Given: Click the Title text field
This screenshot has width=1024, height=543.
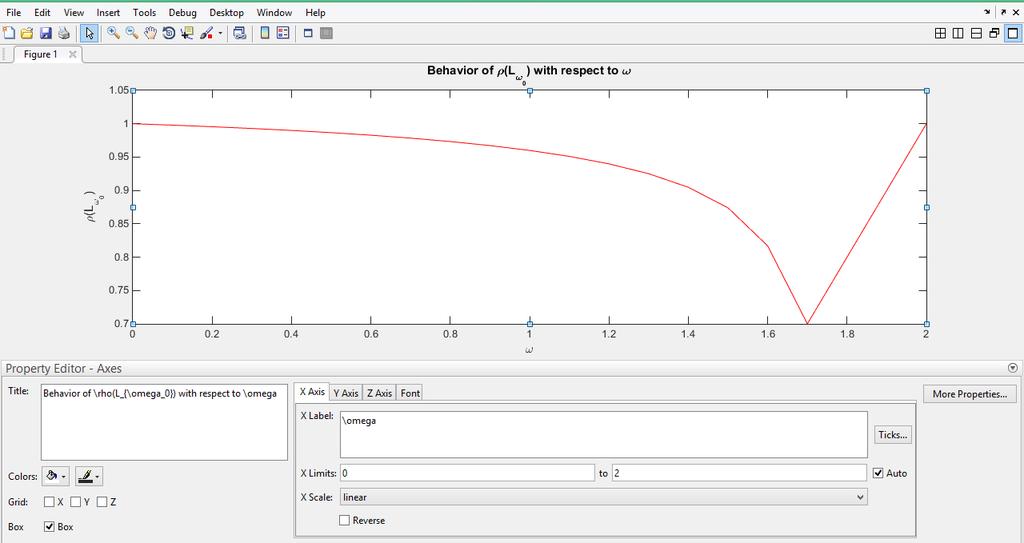Looking at the screenshot, I should (x=164, y=422).
